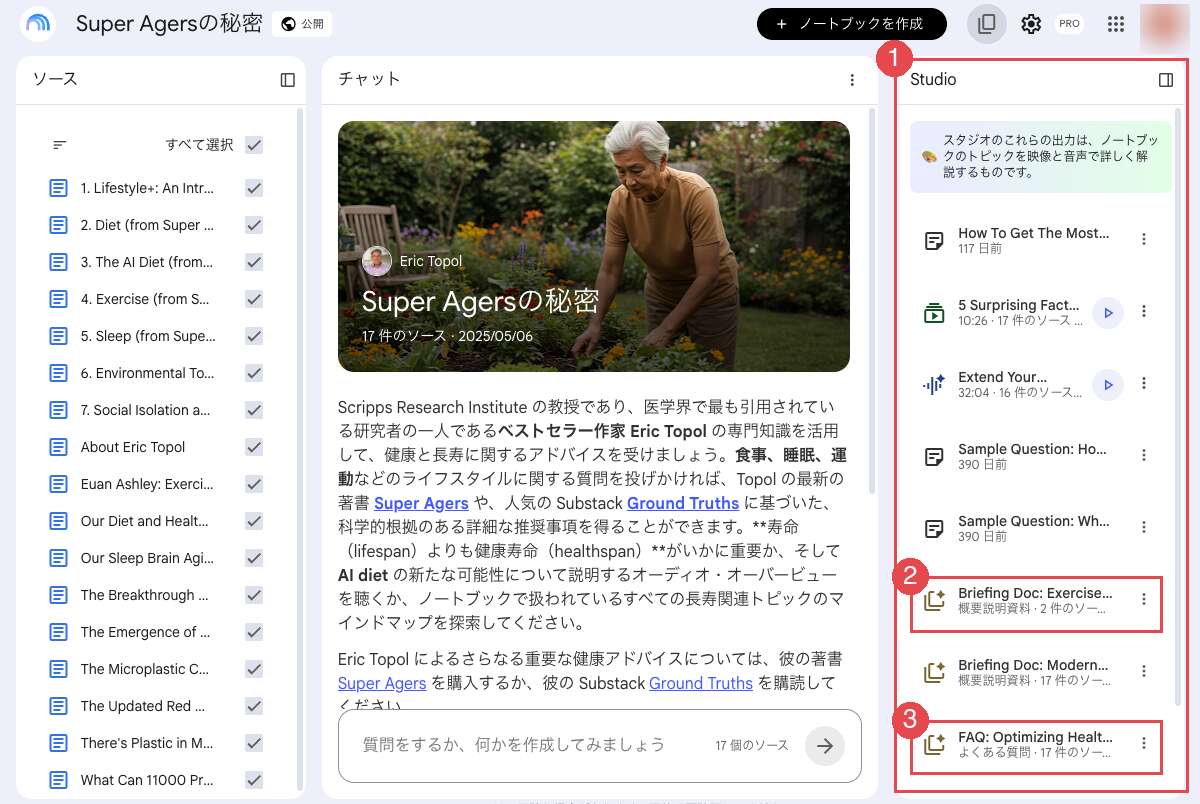This screenshot has width=1200, height=804.
Task: Open the settings gear icon
Action: [x=1031, y=24]
